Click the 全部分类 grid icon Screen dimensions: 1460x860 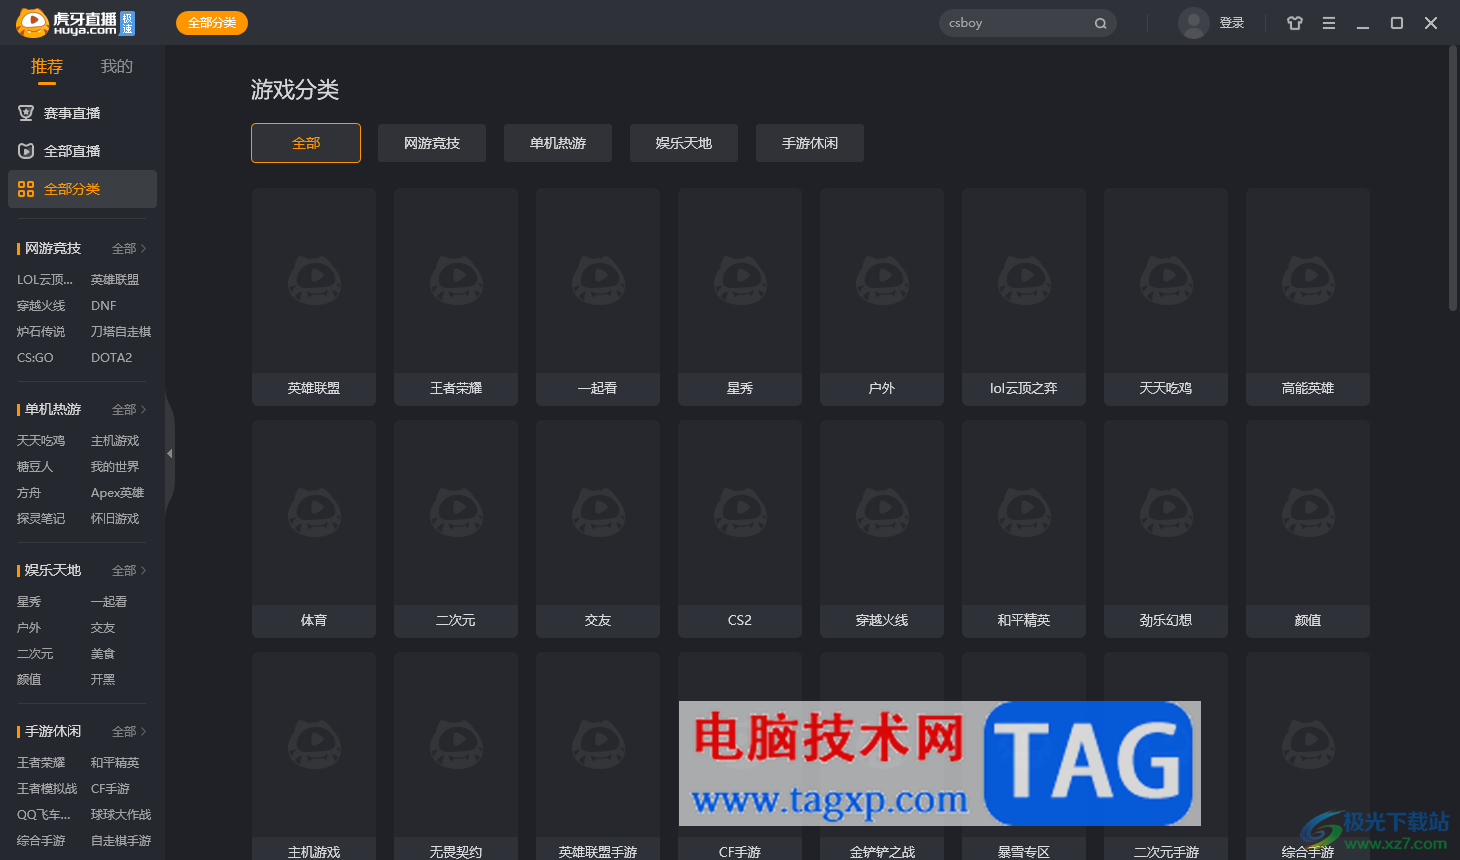pos(26,189)
